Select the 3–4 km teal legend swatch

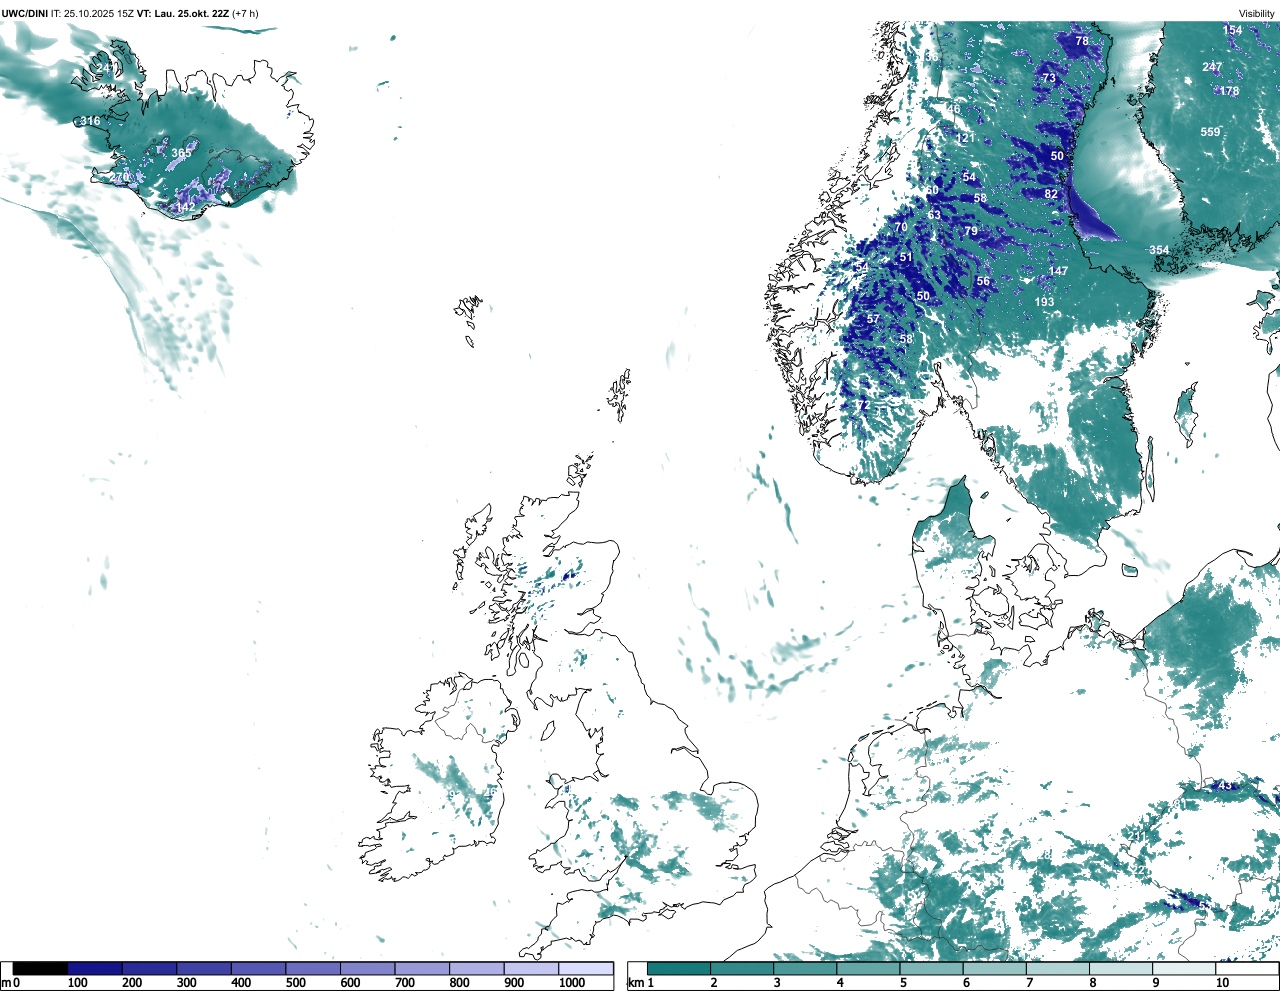coord(805,968)
